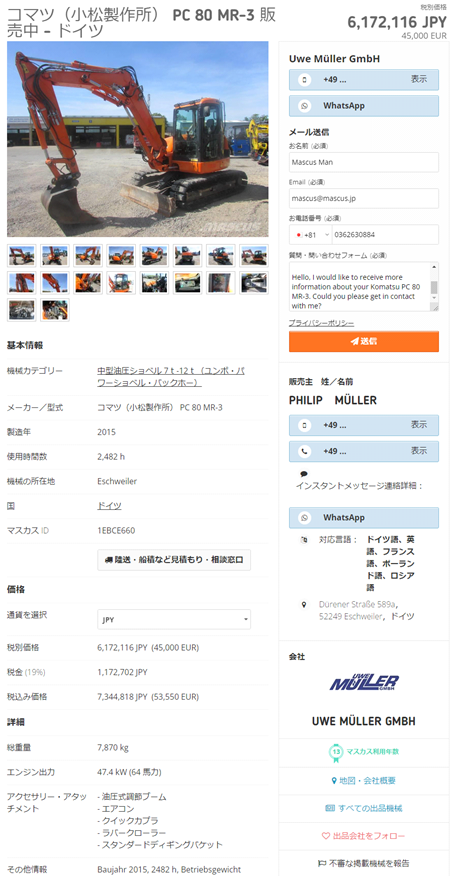451x877 pixels.
Task: Click the WhatsApp icon in seller section
Action: [x=305, y=518]
